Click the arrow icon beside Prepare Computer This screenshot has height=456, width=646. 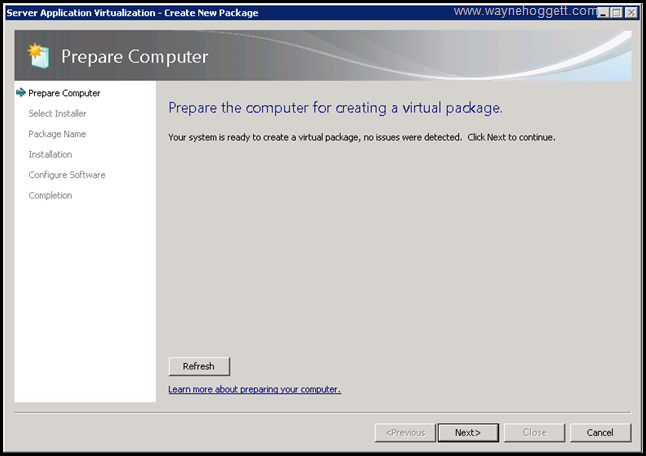coord(21,93)
